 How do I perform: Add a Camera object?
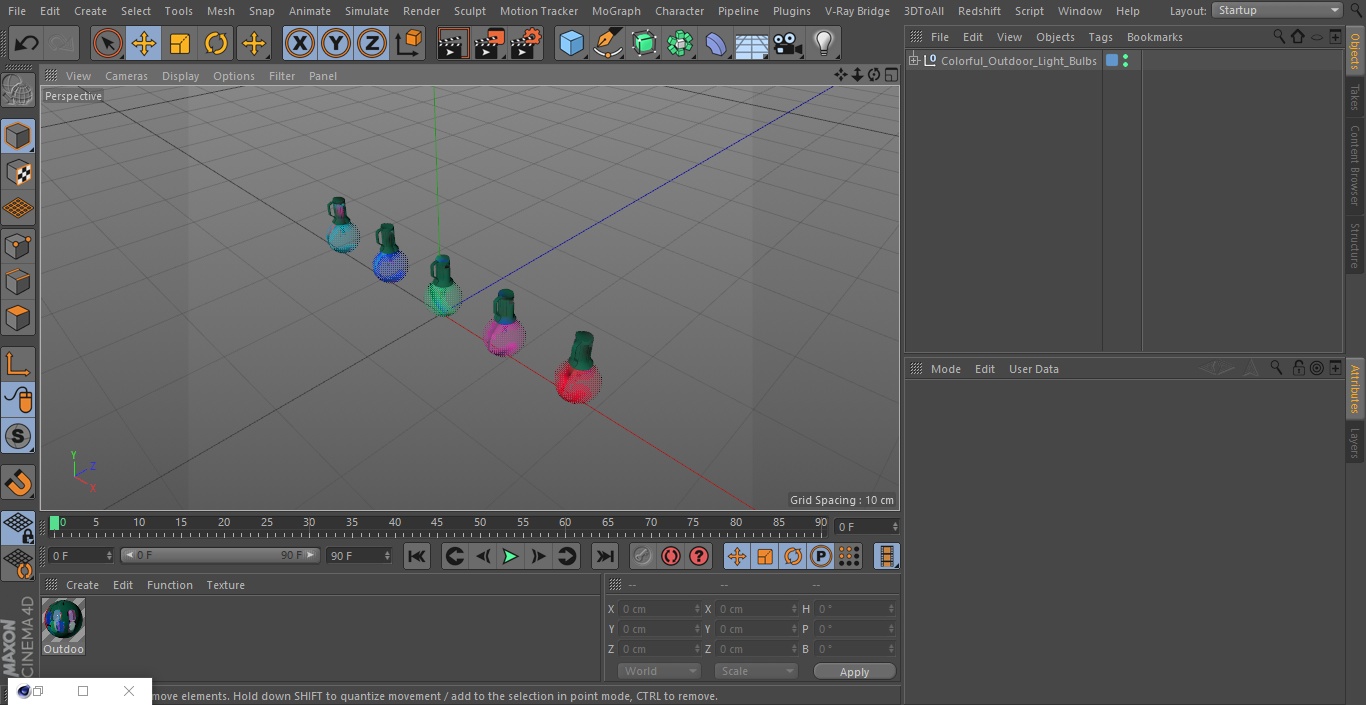point(788,44)
